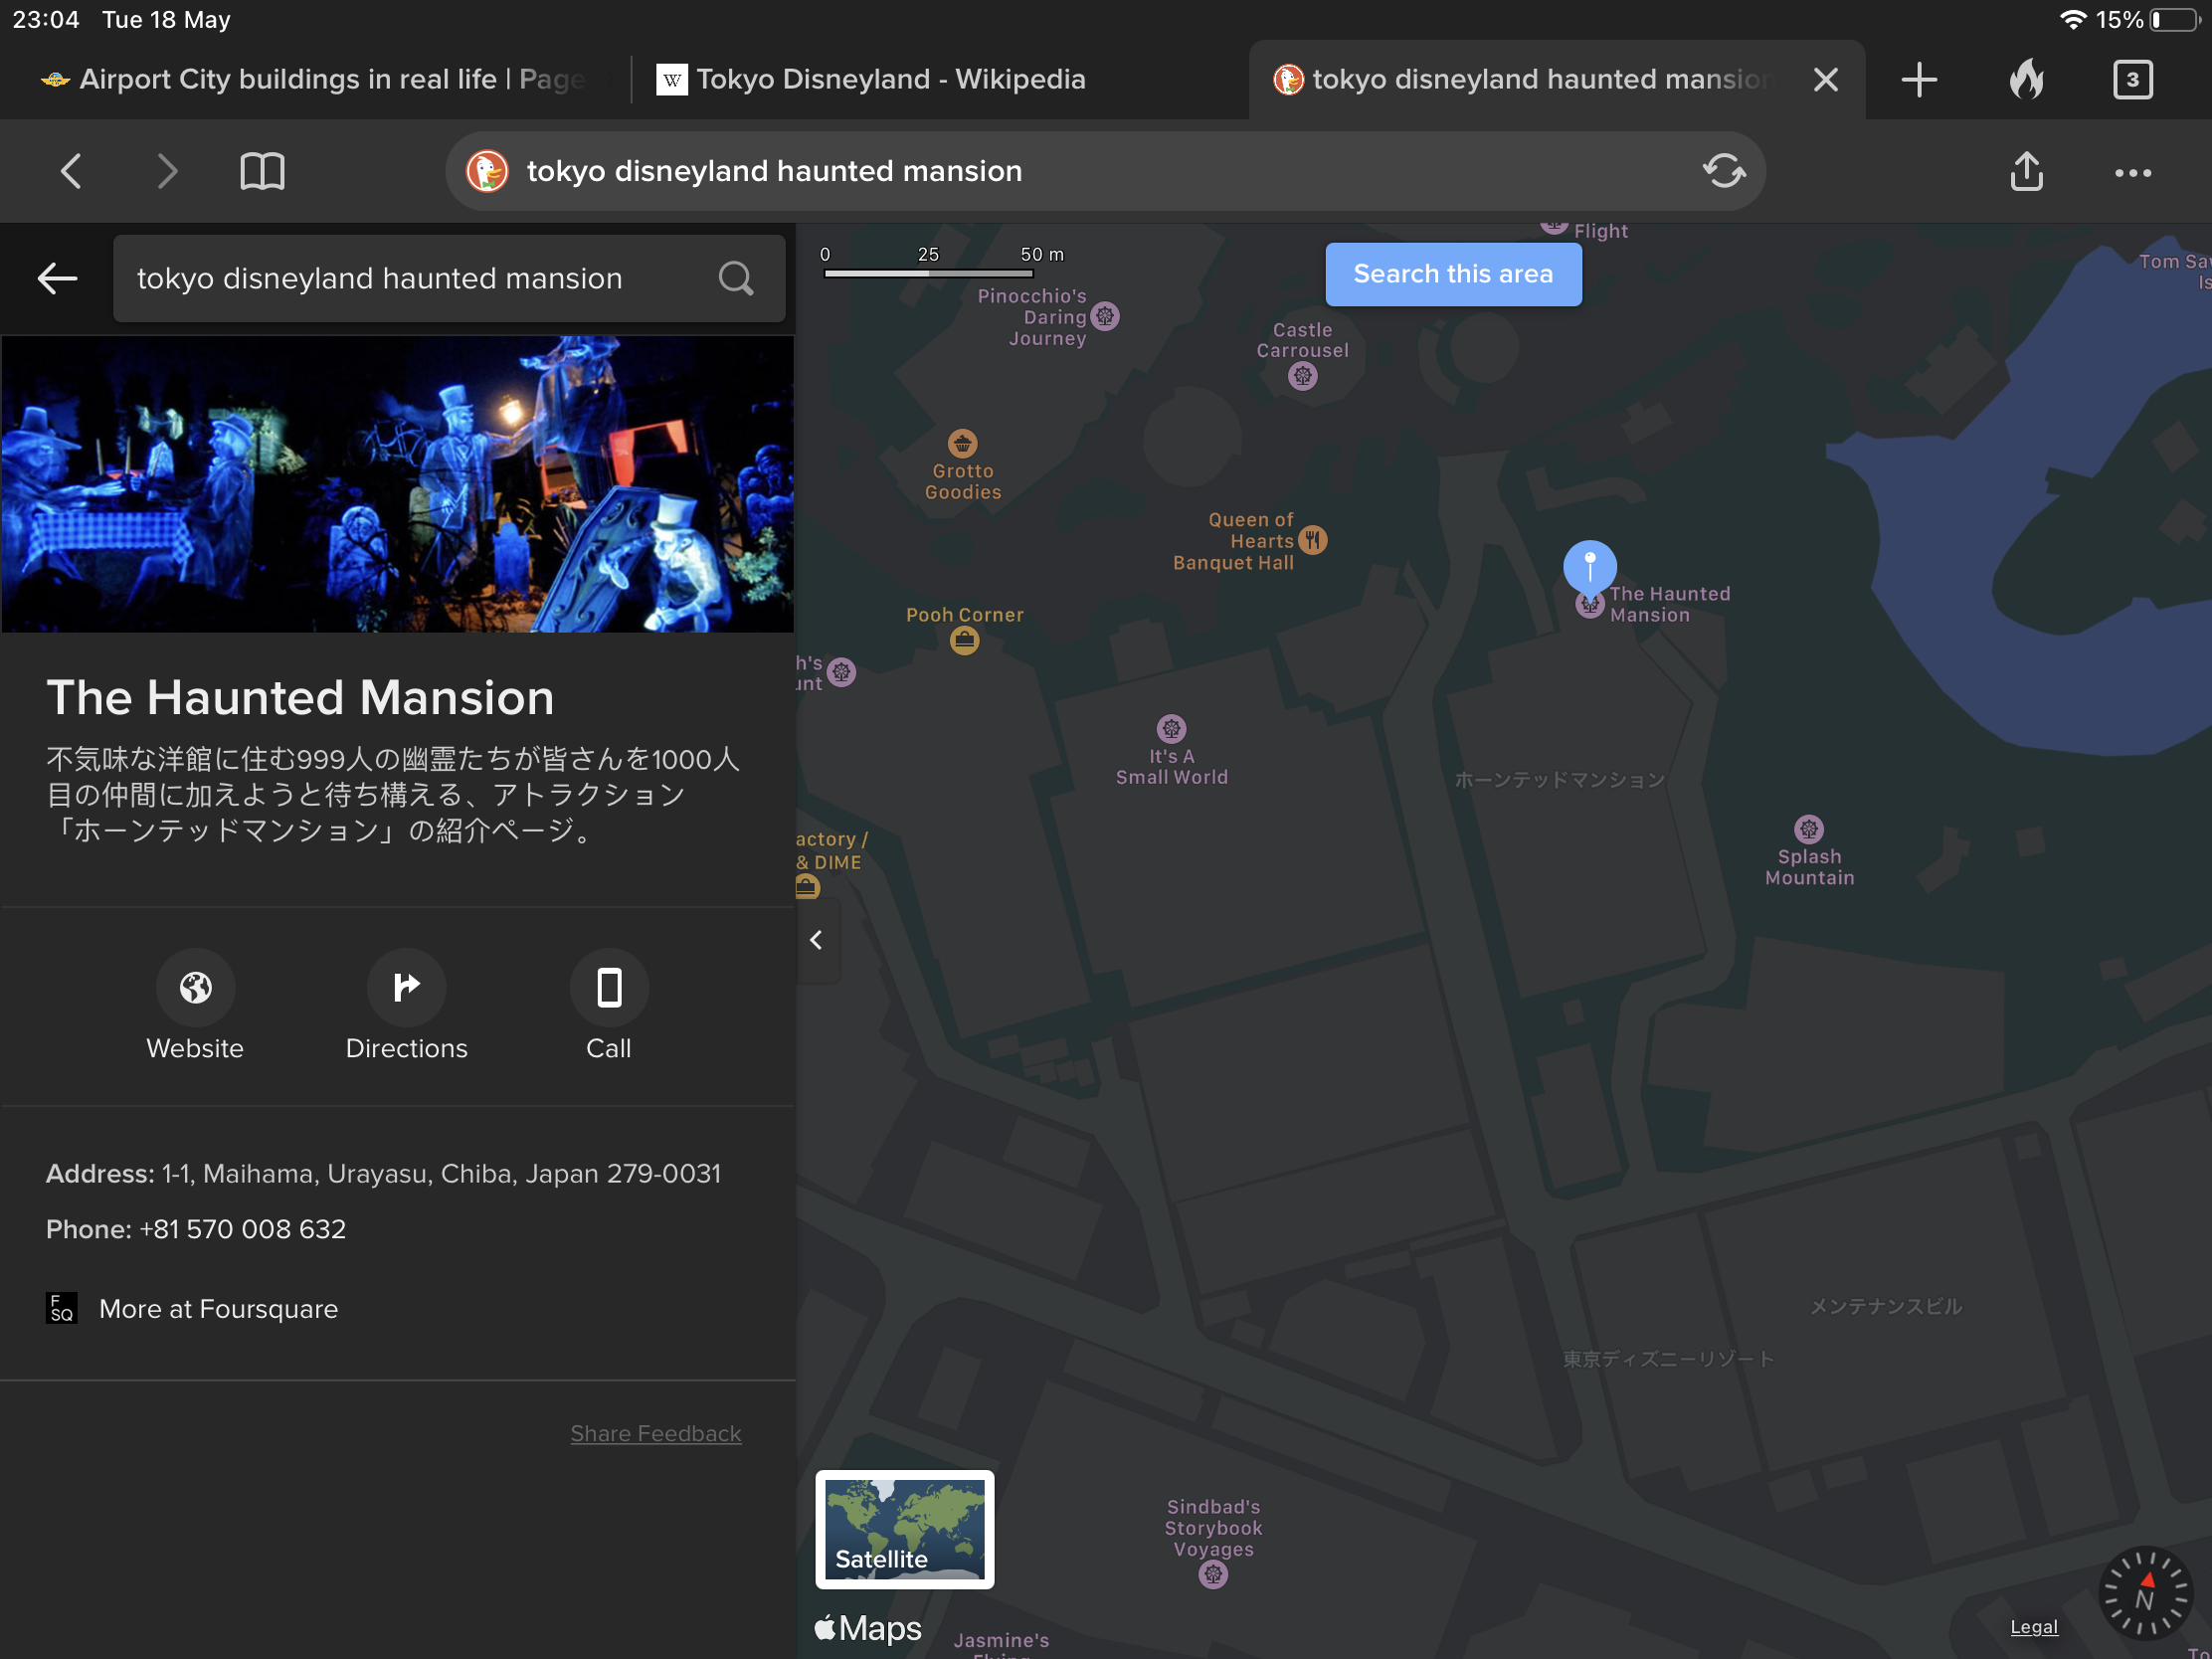The height and width of the screenshot is (1659, 2212).
Task: Select Castle Carrousel map marker
Action: tap(1302, 376)
